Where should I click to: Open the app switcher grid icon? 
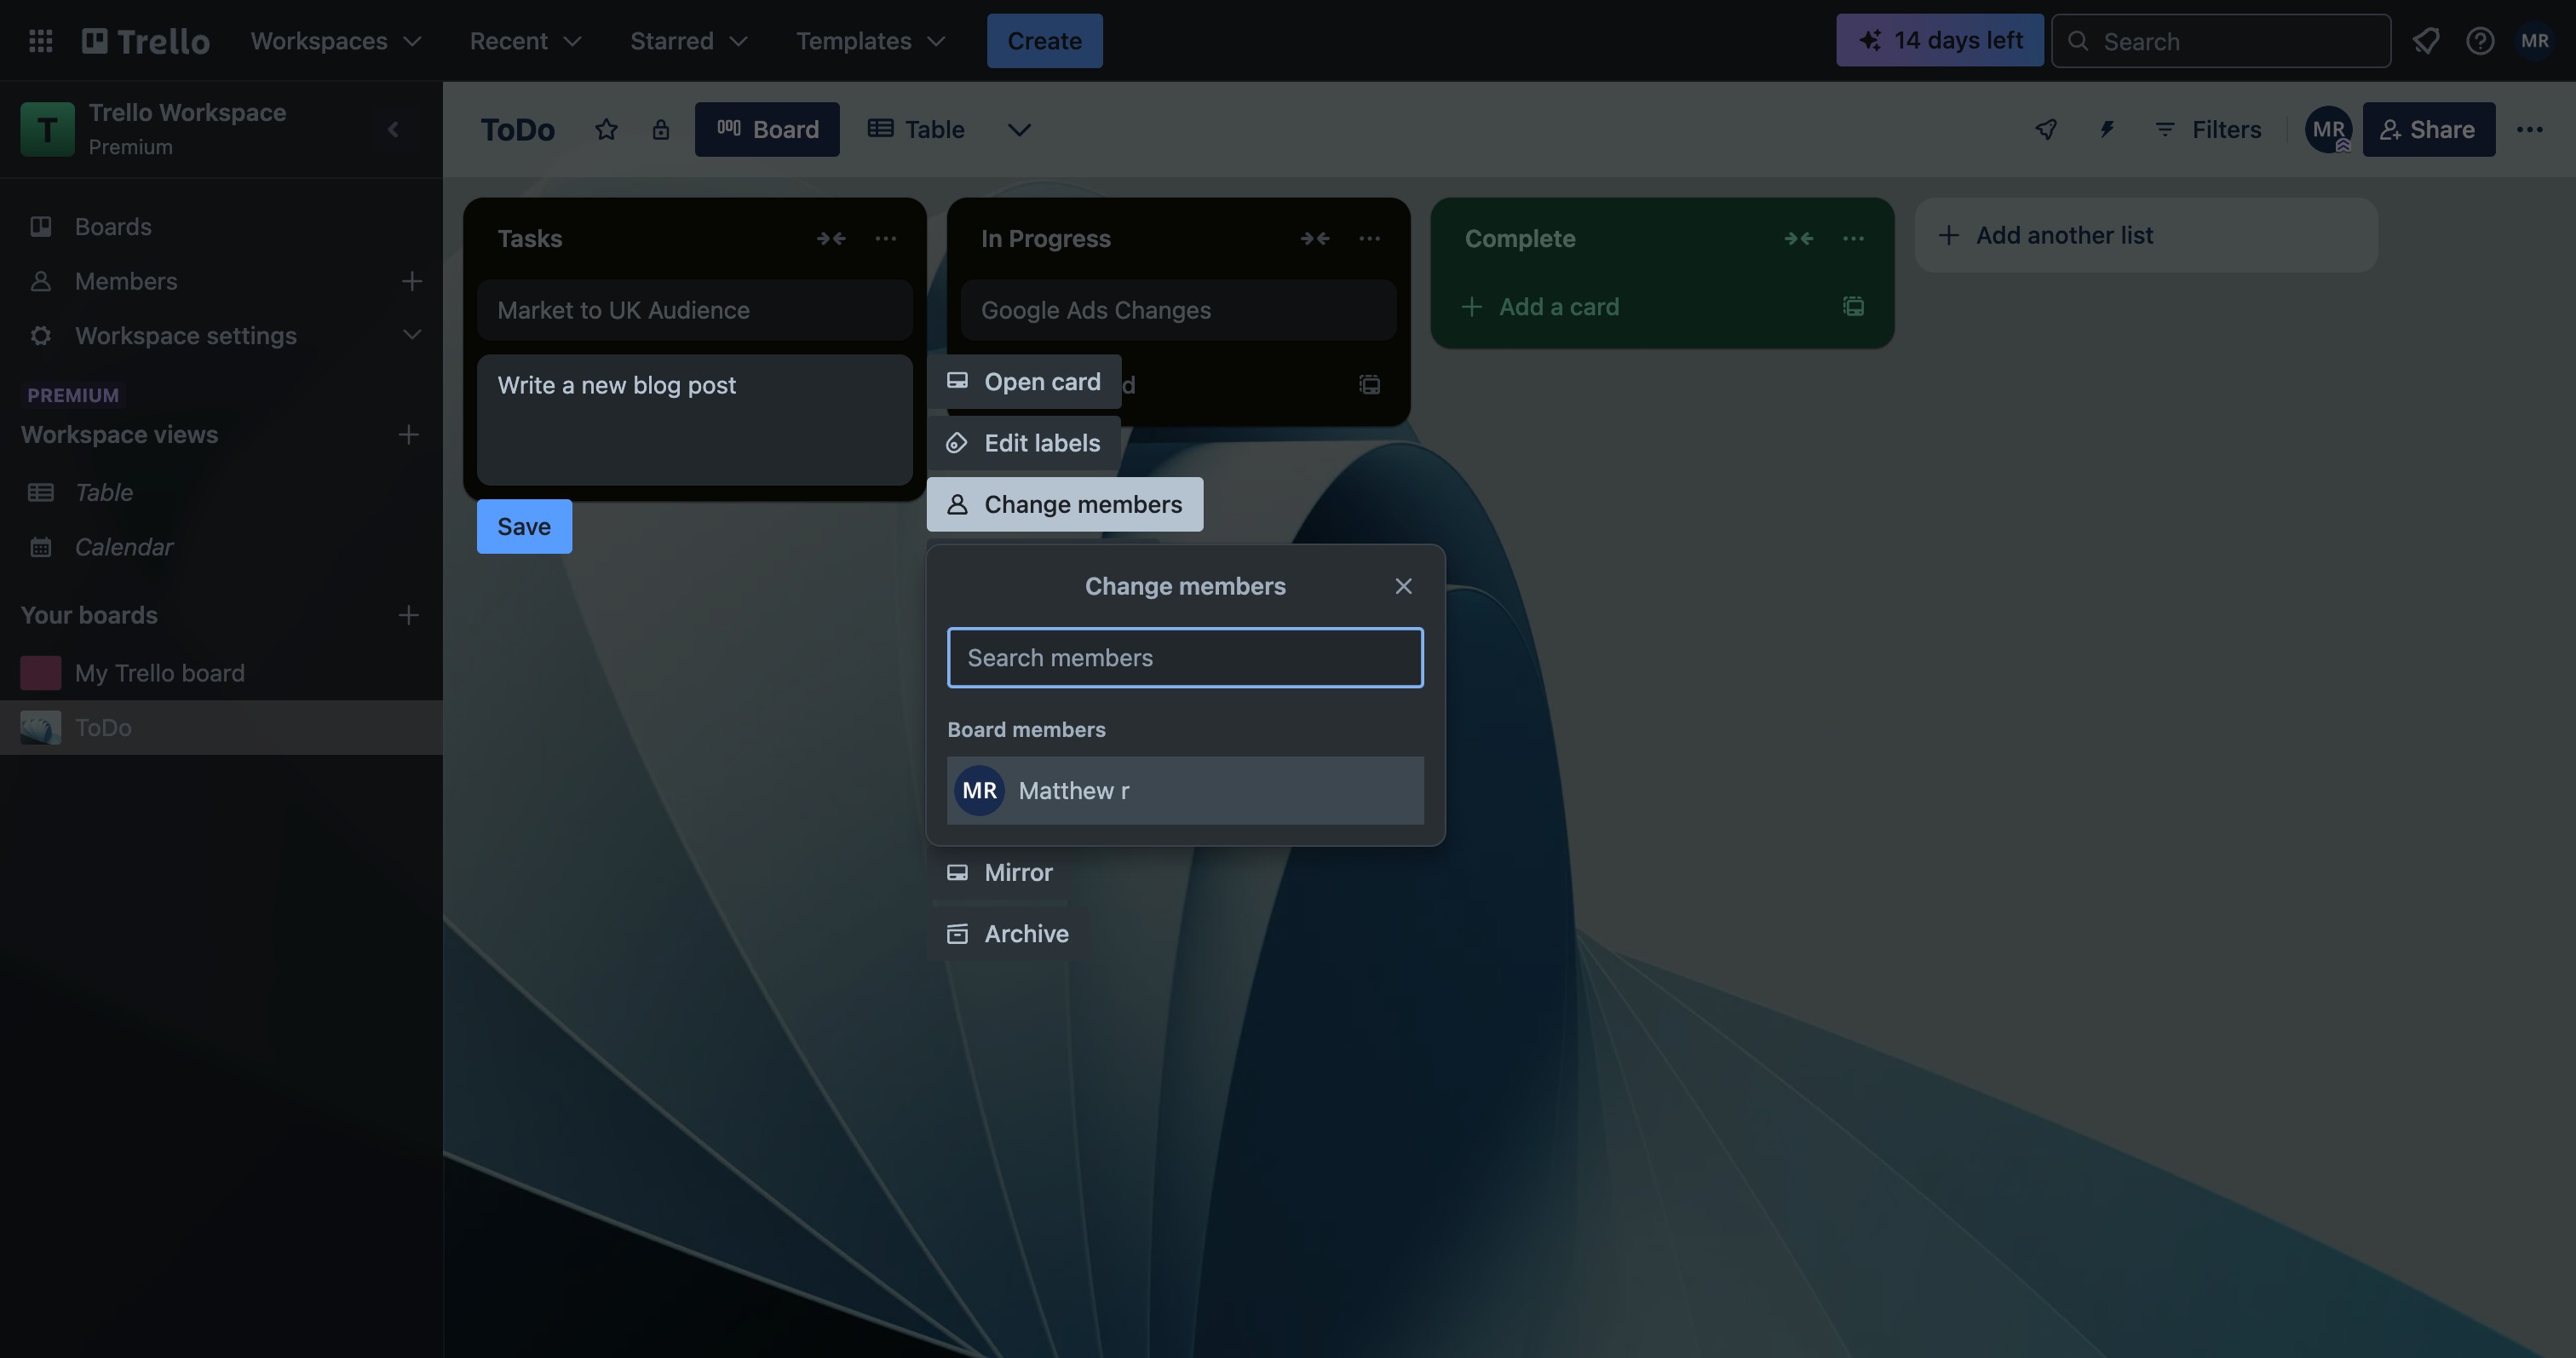coord(41,41)
